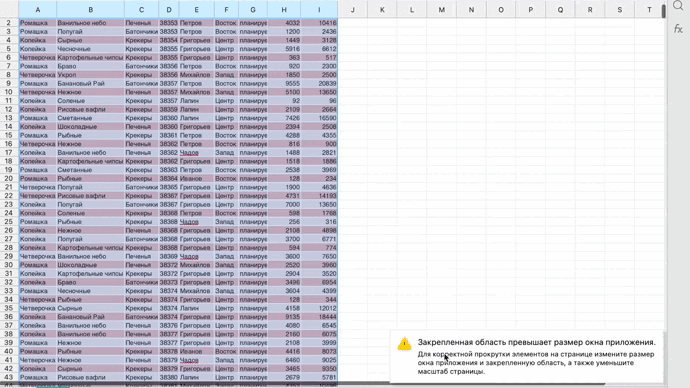Select 'Чадов' cell in row 17
This screenshot has width=690, height=388.
click(196, 153)
